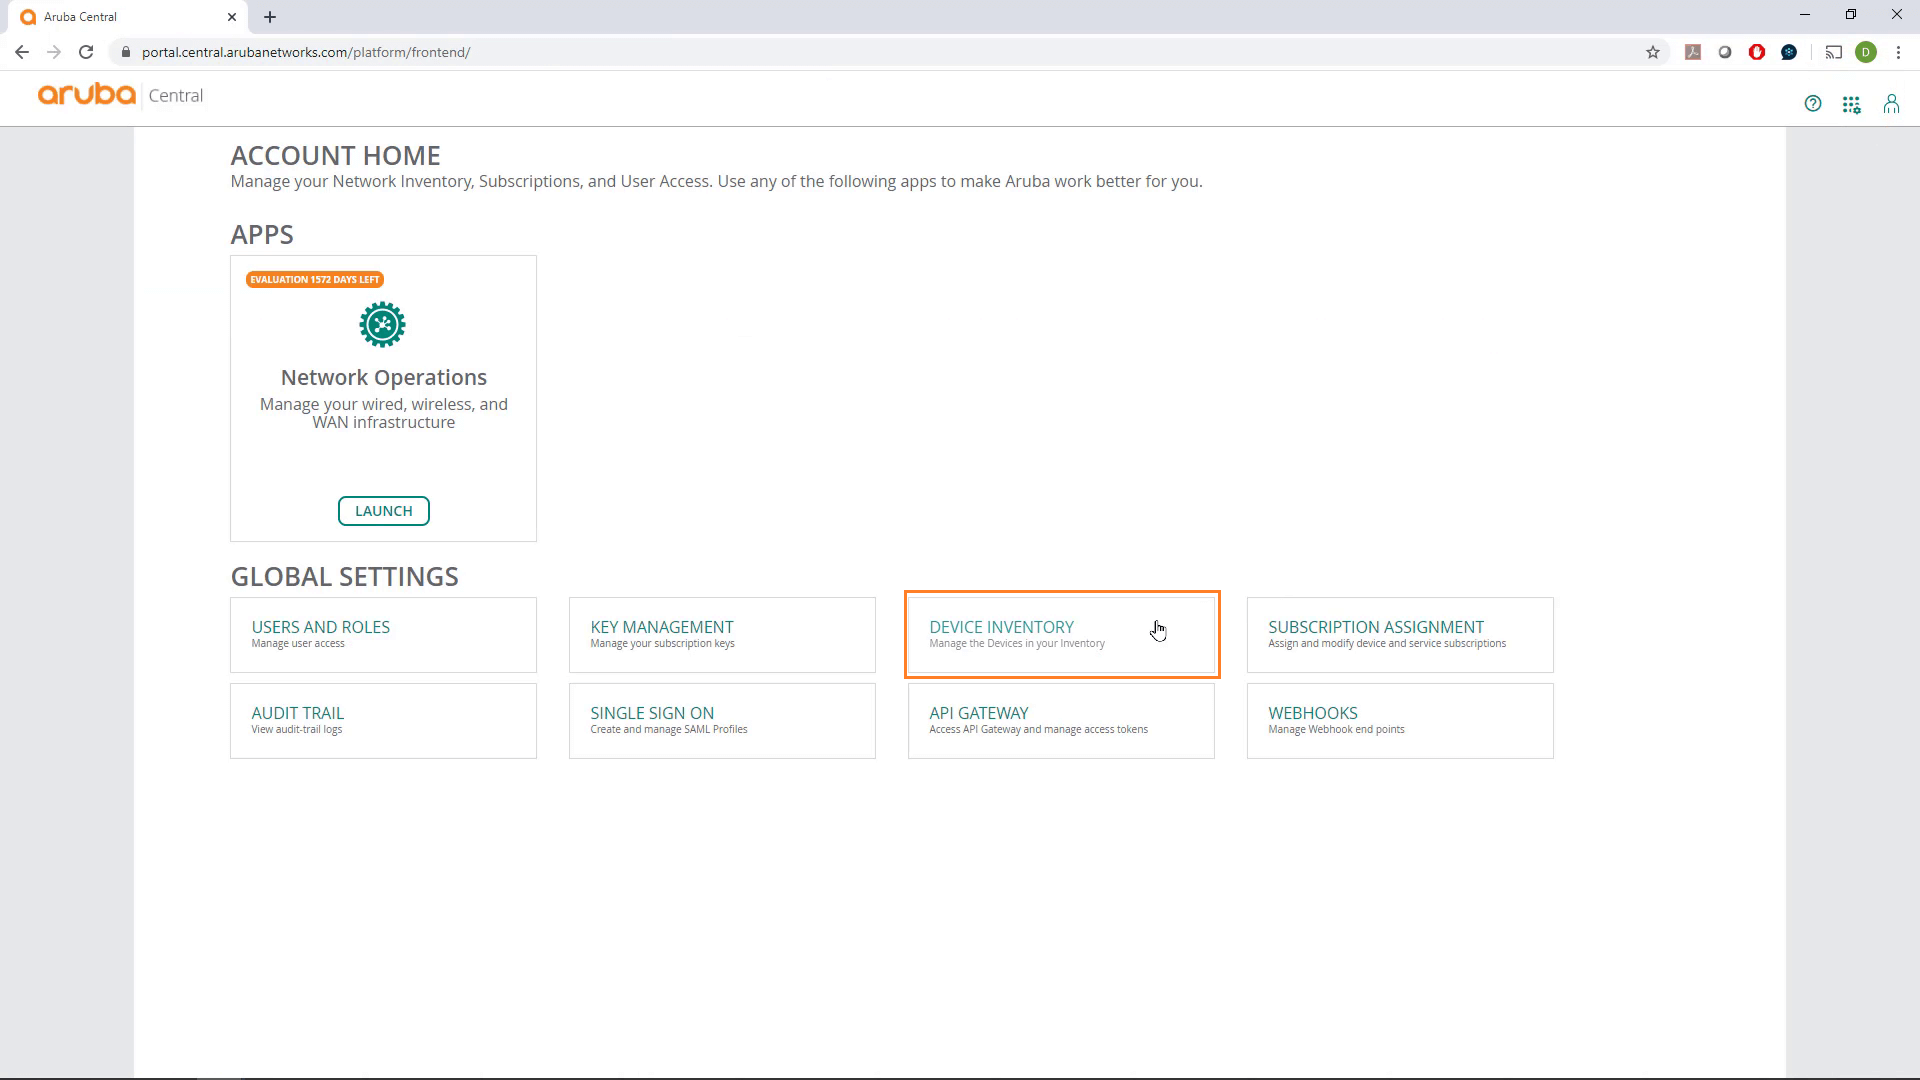This screenshot has width=1920, height=1080.
Task: Open the browser profile avatar D
Action: click(x=1868, y=52)
